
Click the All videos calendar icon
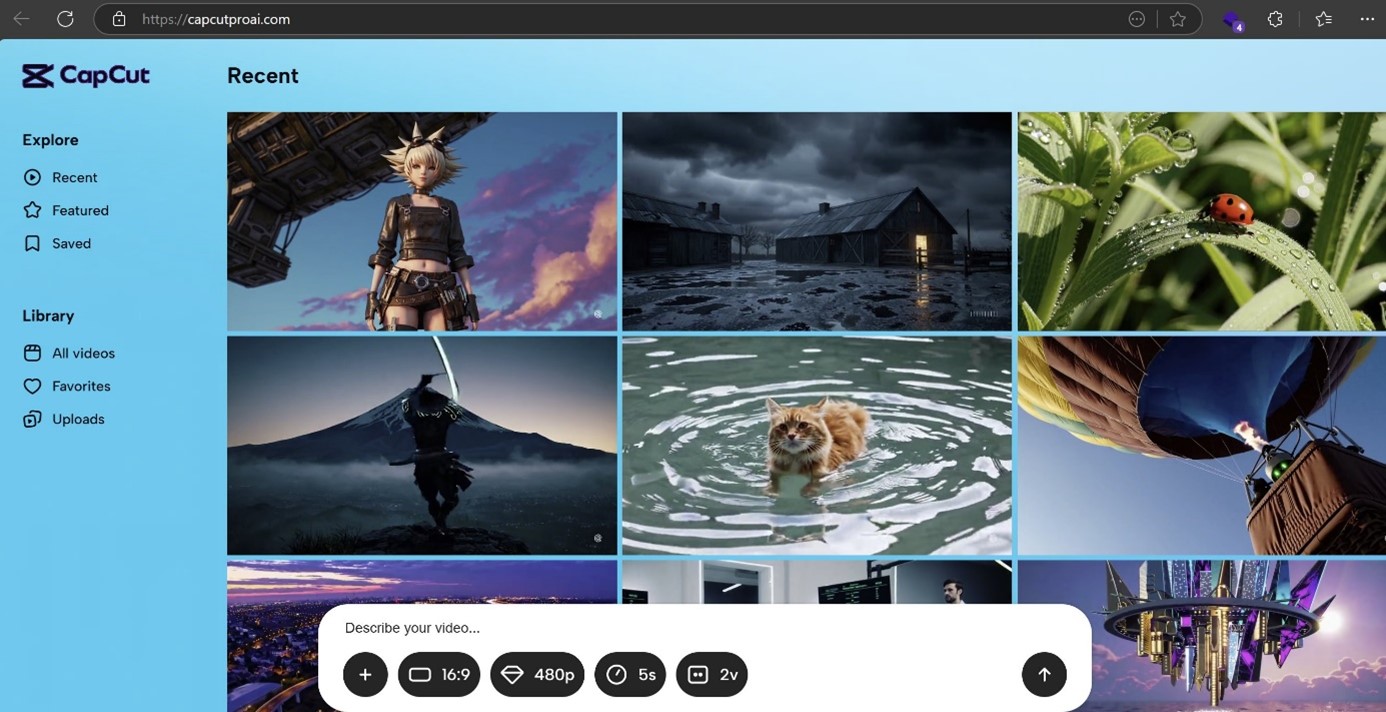tap(32, 353)
